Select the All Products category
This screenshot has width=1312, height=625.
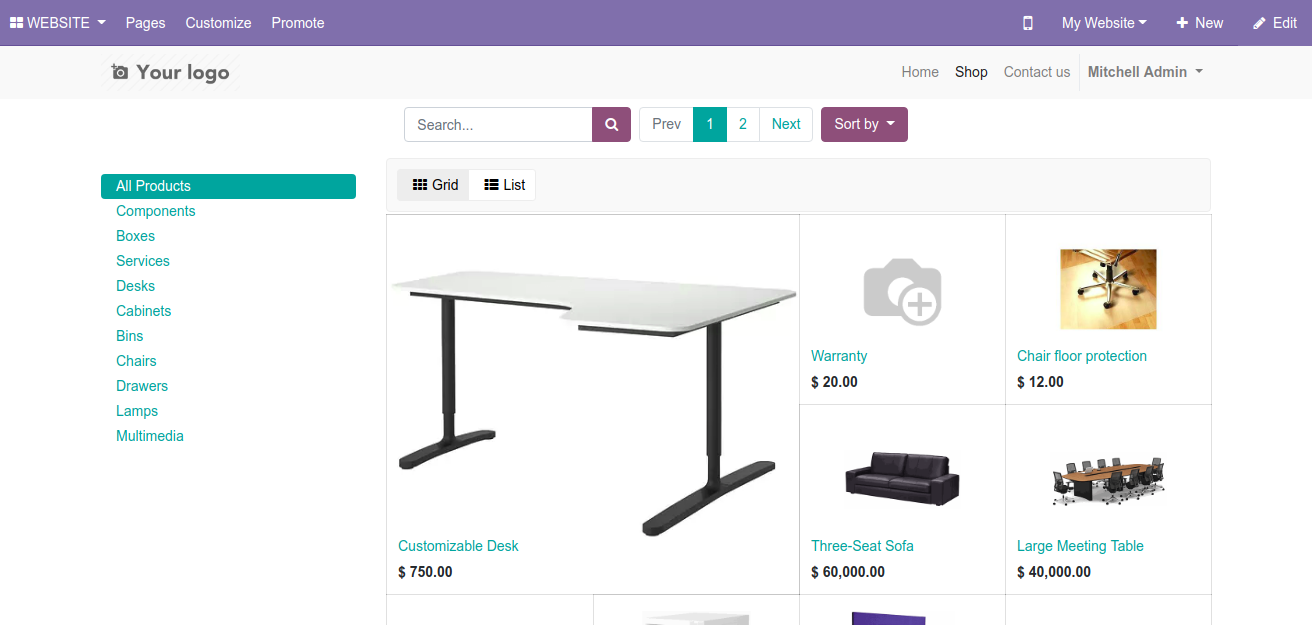228,186
